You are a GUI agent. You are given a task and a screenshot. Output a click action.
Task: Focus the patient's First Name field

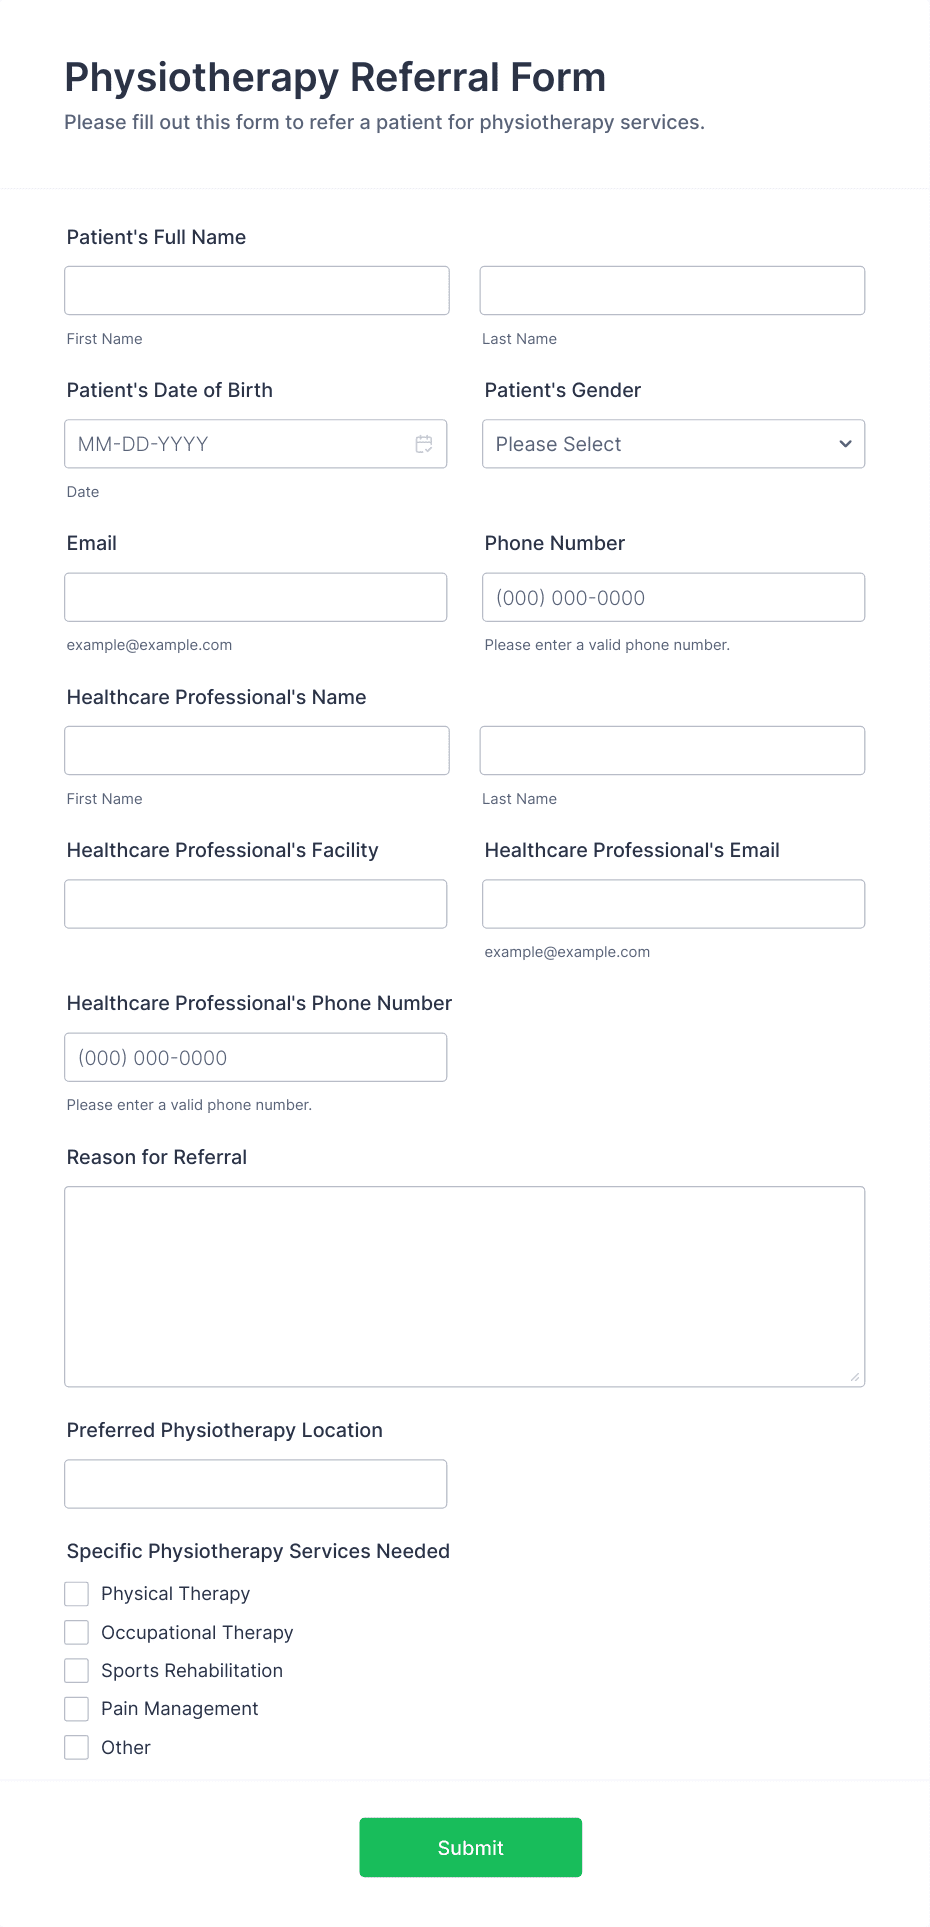[x=257, y=291]
